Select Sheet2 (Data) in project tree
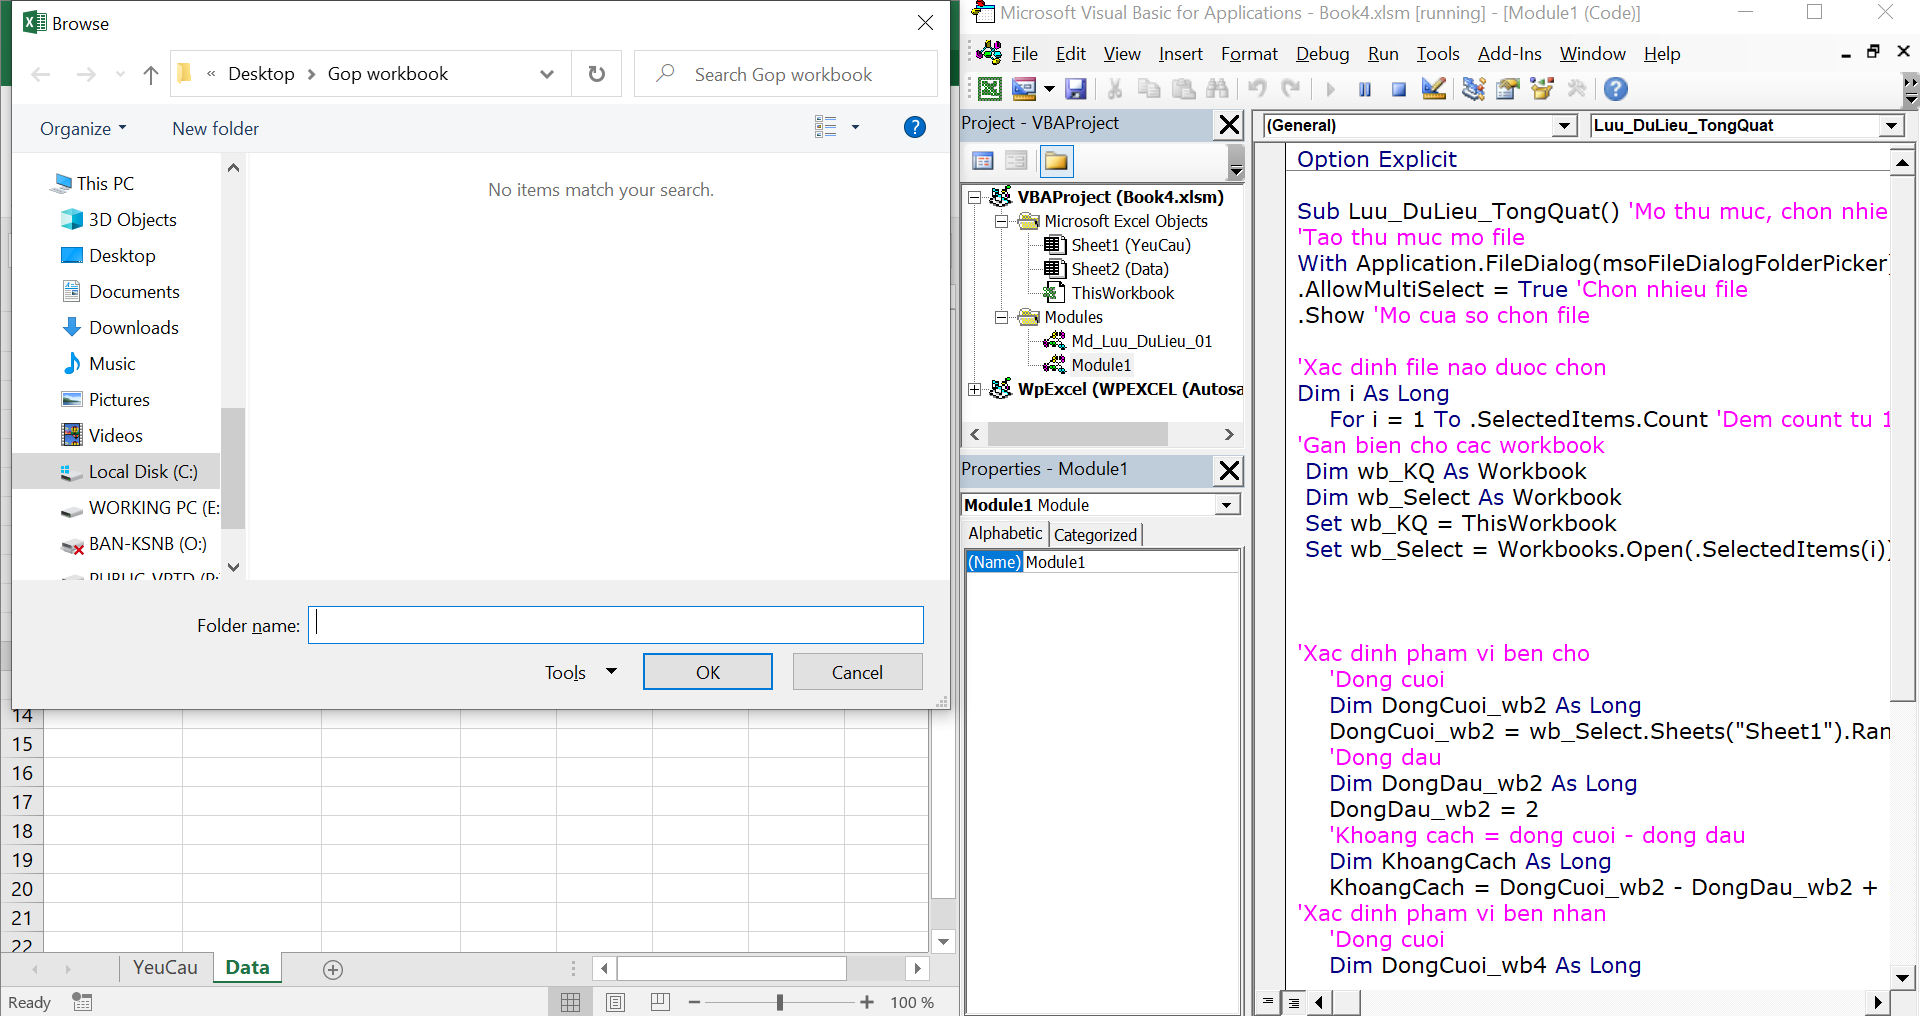The height and width of the screenshot is (1016, 1920). click(x=1119, y=269)
